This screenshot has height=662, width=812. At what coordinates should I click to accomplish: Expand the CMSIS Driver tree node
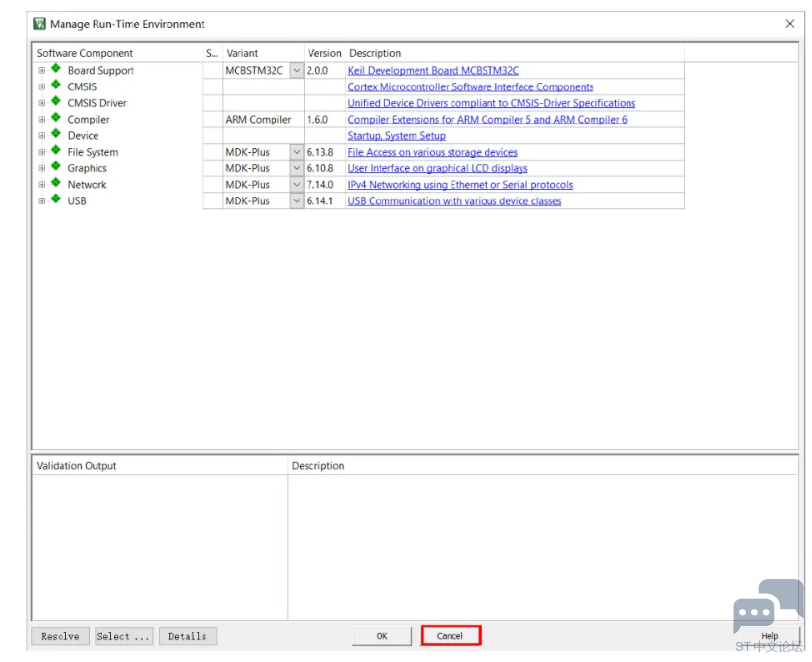tap(42, 103)
